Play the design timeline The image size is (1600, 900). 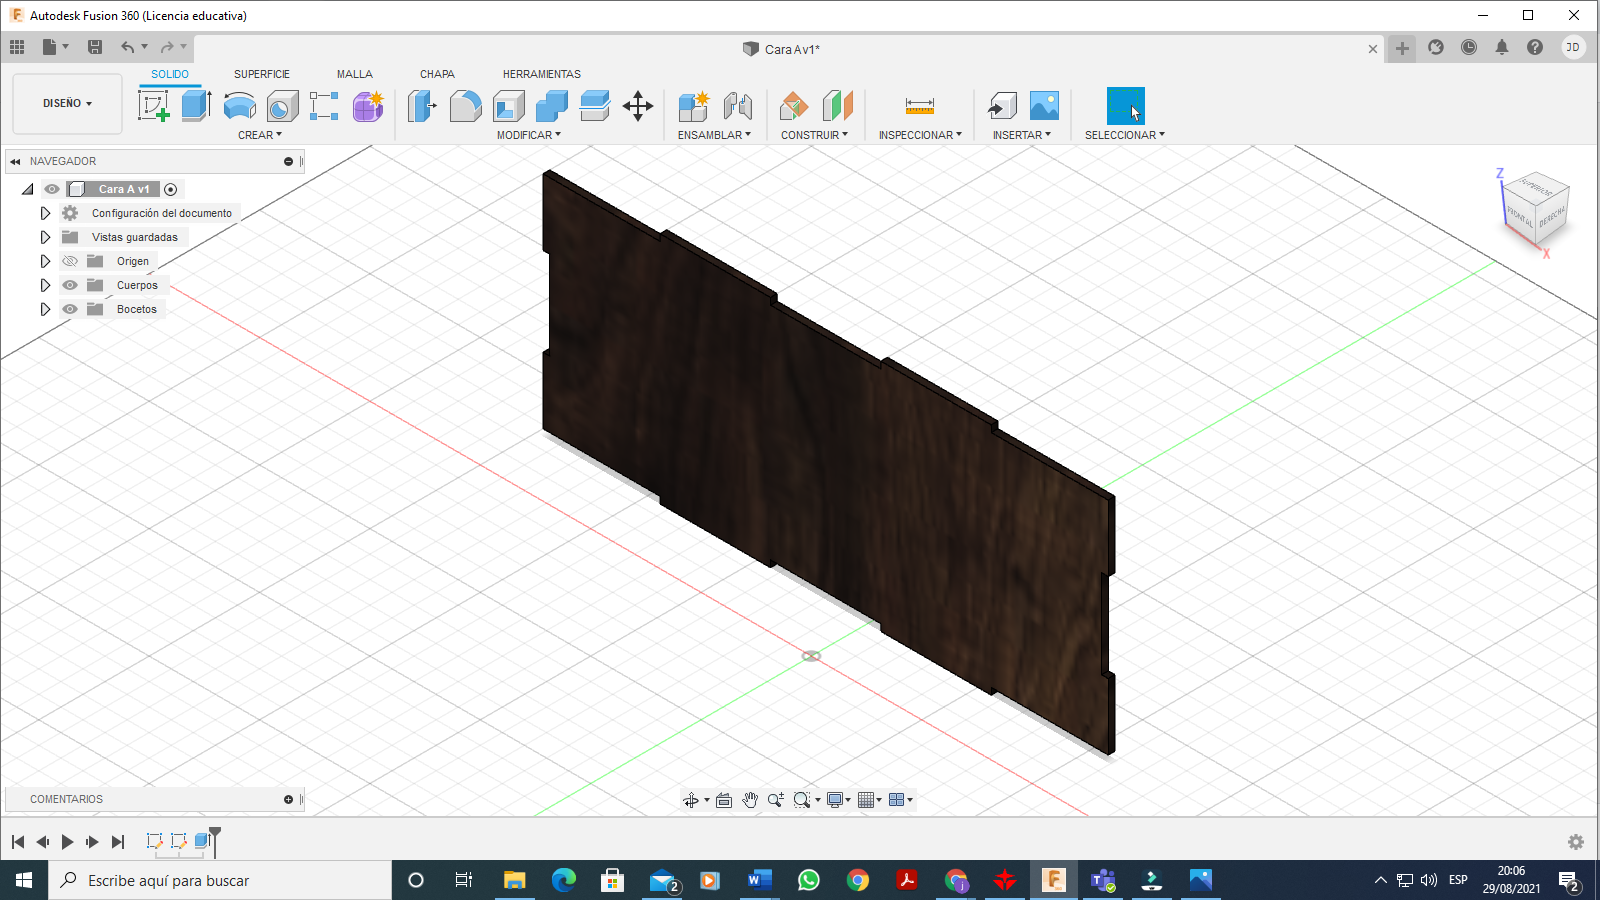click(67, 842)
